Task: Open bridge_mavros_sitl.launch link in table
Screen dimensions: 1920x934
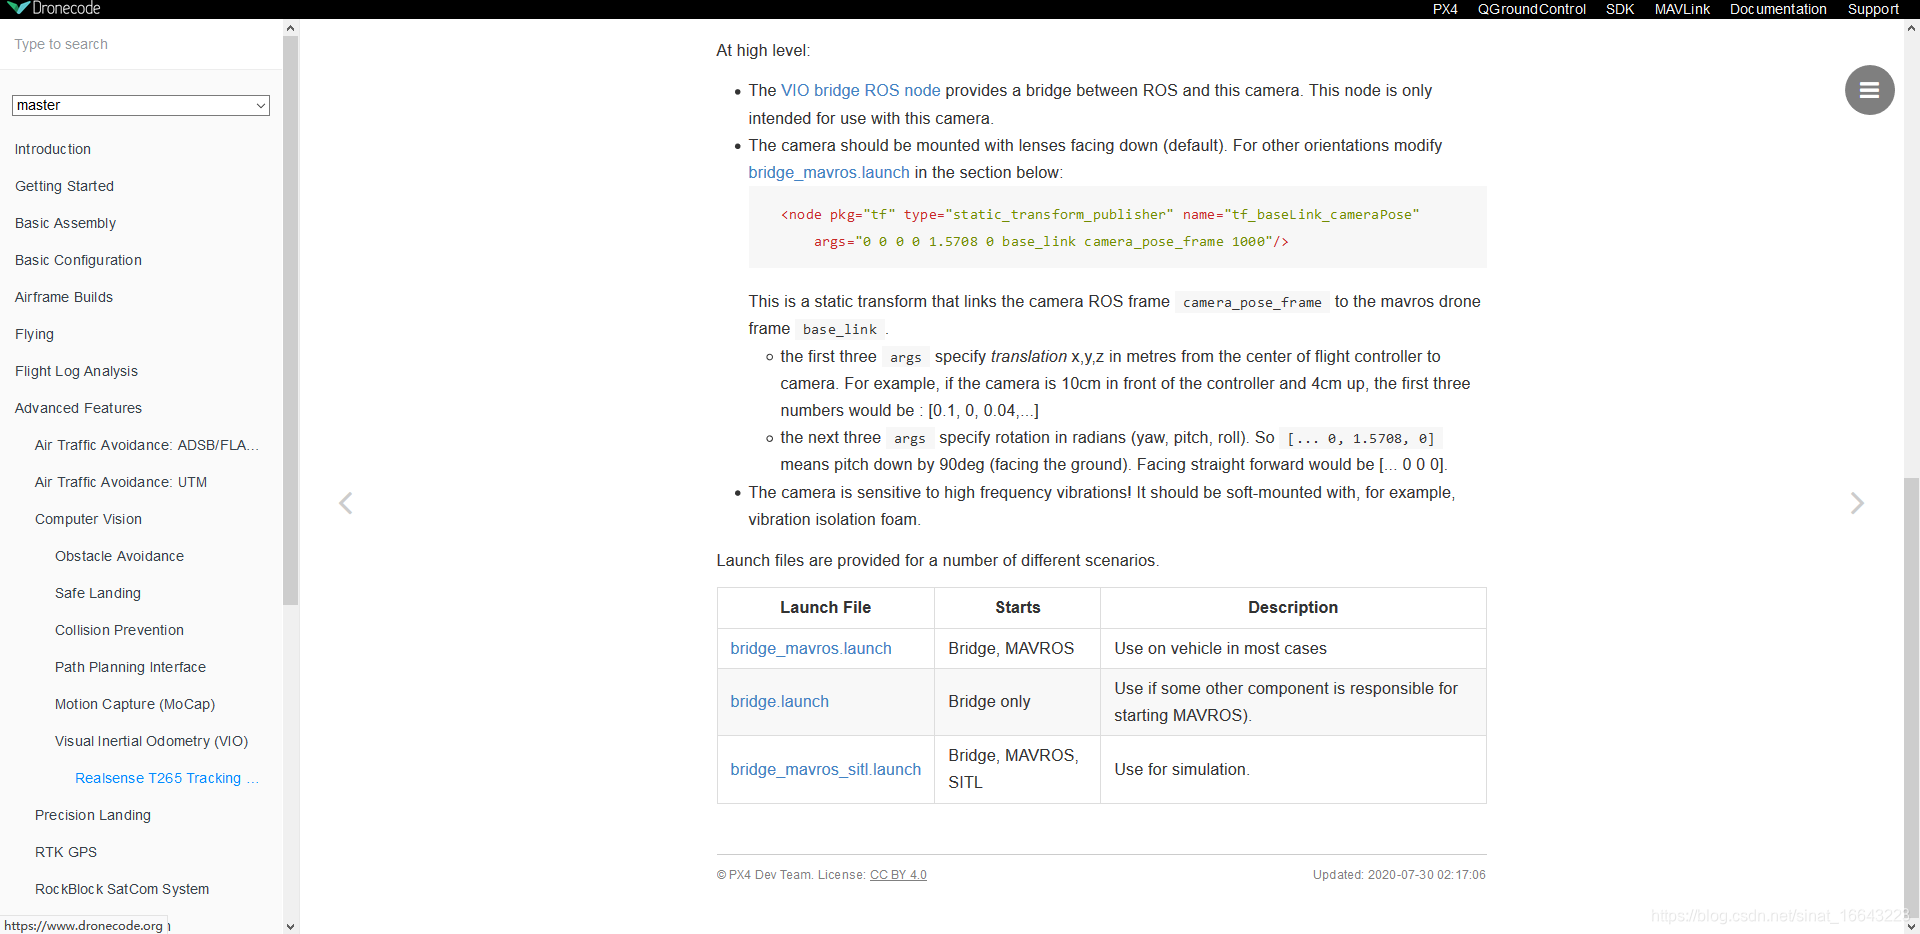Action: point(826,769)
